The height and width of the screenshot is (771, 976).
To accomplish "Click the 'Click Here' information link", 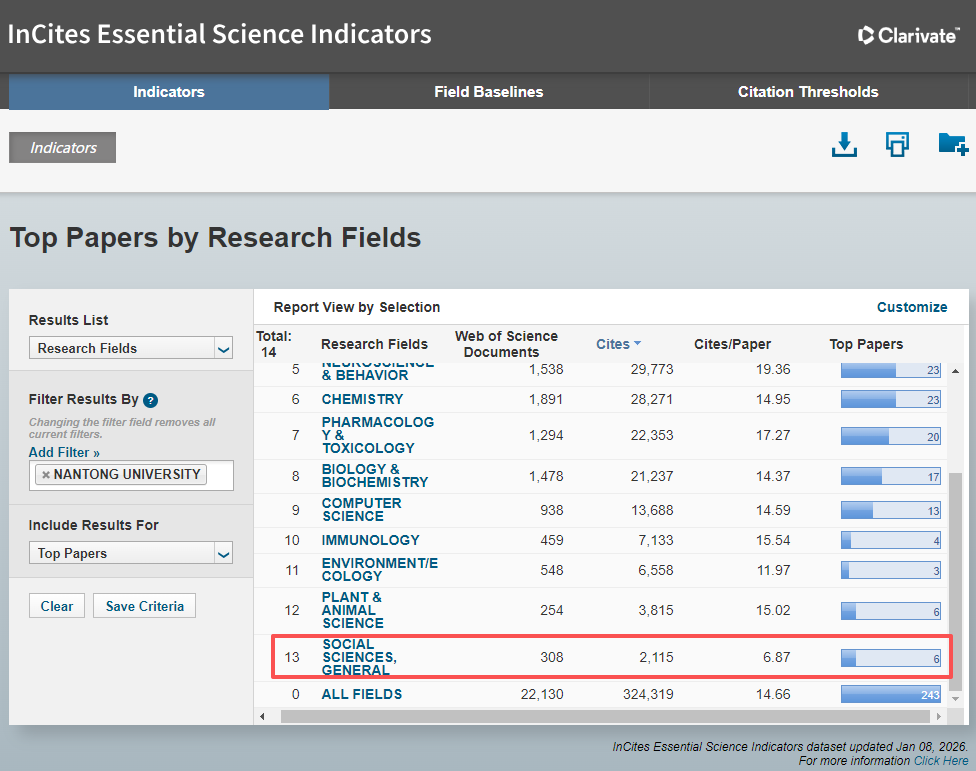I will click(941, 761).
